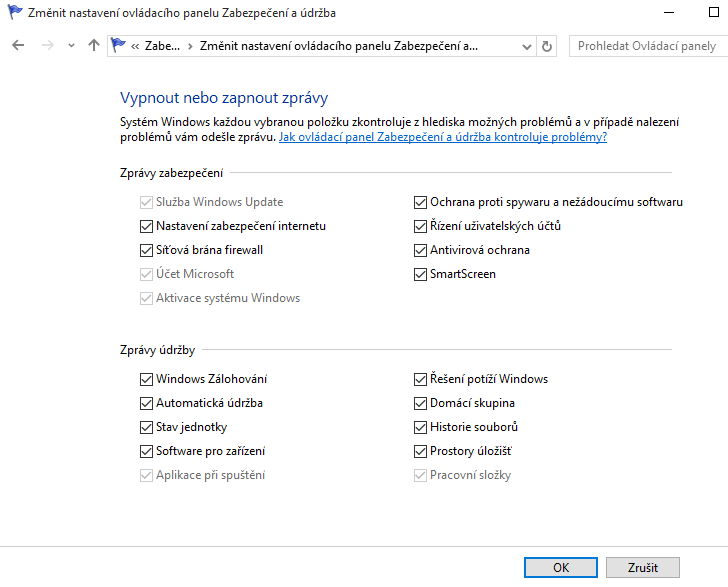Toggle Historie souborů checkbox

click(x=420, y=427)
